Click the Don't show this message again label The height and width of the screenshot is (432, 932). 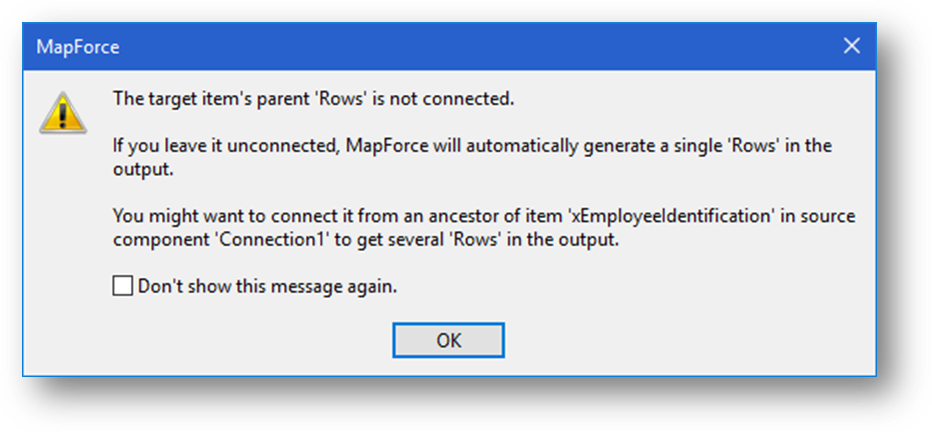[267, 286]
